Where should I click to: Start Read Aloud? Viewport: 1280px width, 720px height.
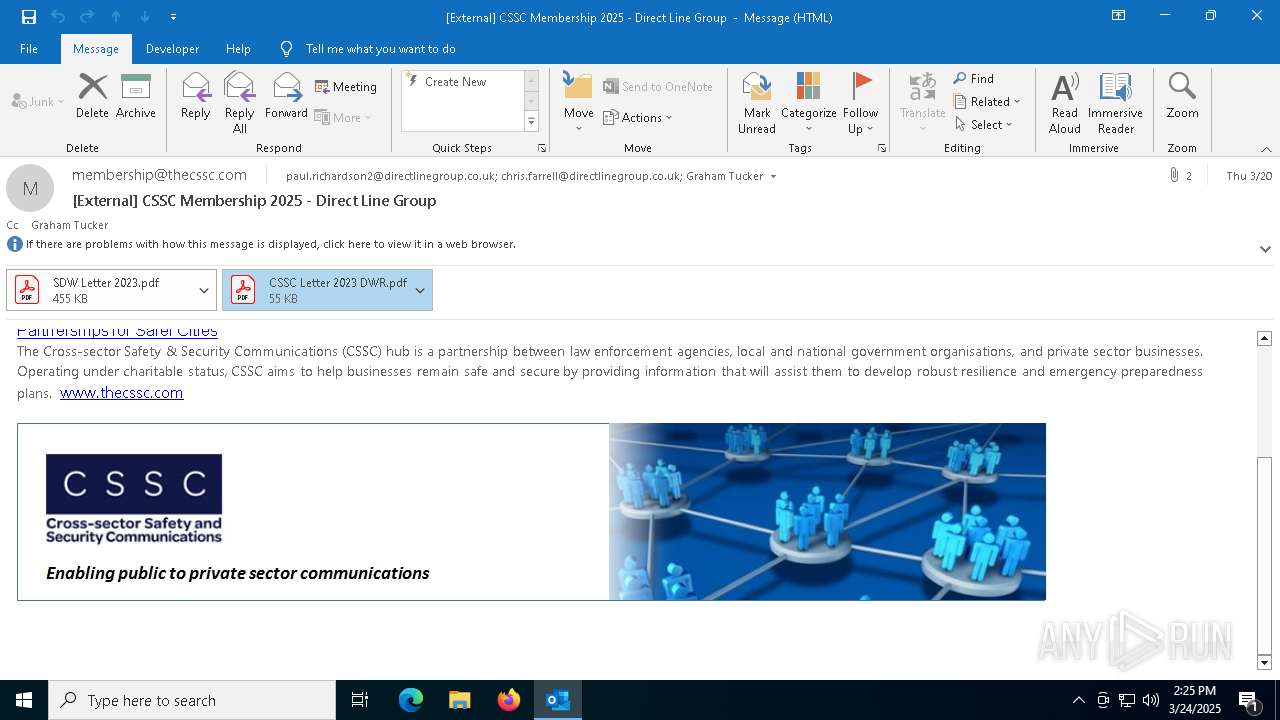coord(1064,103)
